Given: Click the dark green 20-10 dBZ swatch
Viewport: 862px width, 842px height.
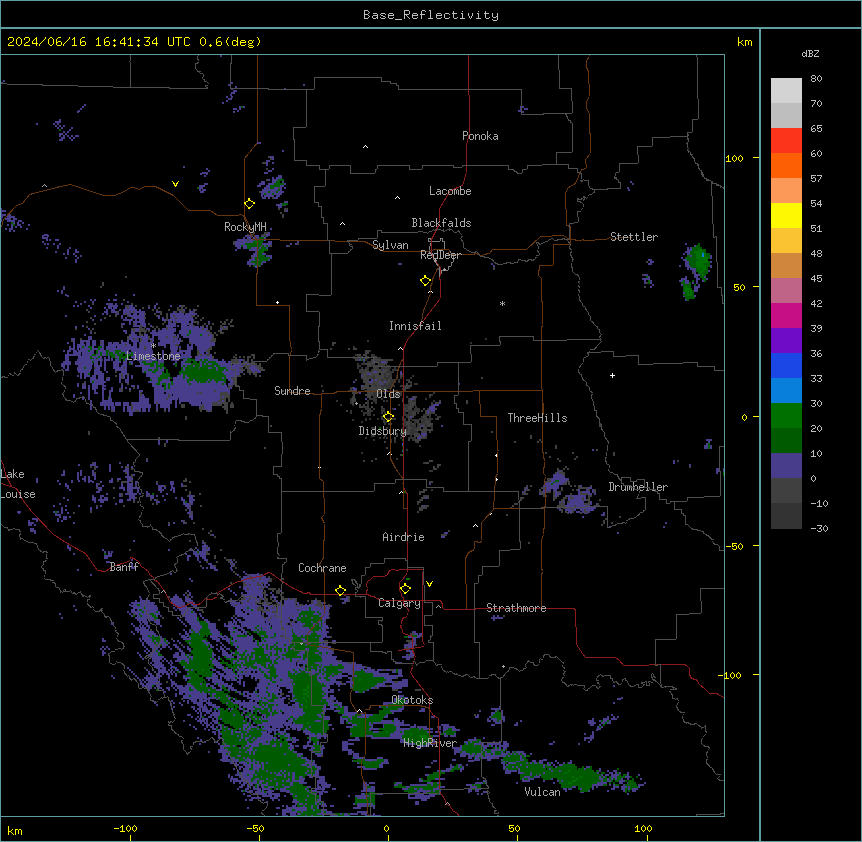Looking at the screenshot, I should (x=786, y=440).
